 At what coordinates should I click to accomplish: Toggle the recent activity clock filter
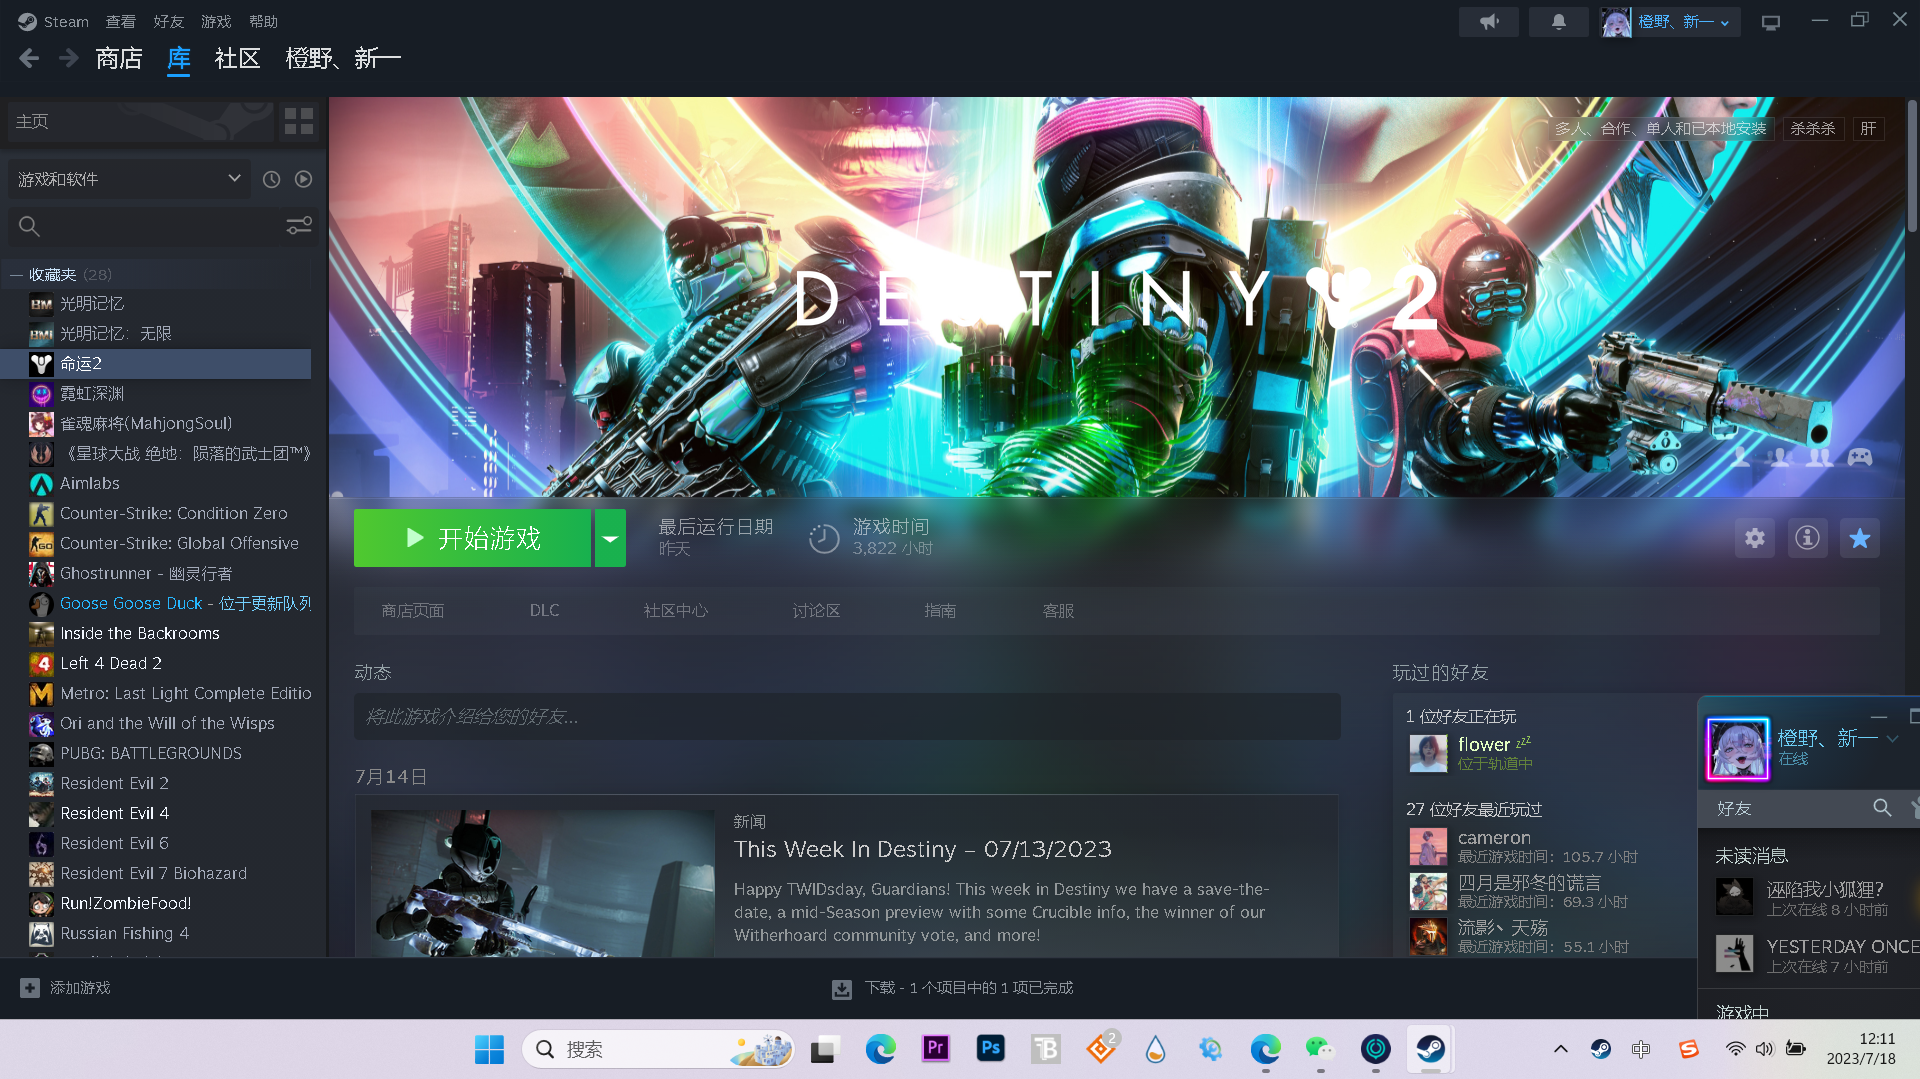click(271, 179)
